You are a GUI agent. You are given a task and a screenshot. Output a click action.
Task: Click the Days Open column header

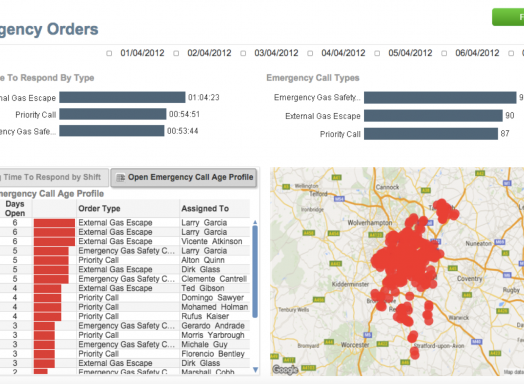(15, 209)
